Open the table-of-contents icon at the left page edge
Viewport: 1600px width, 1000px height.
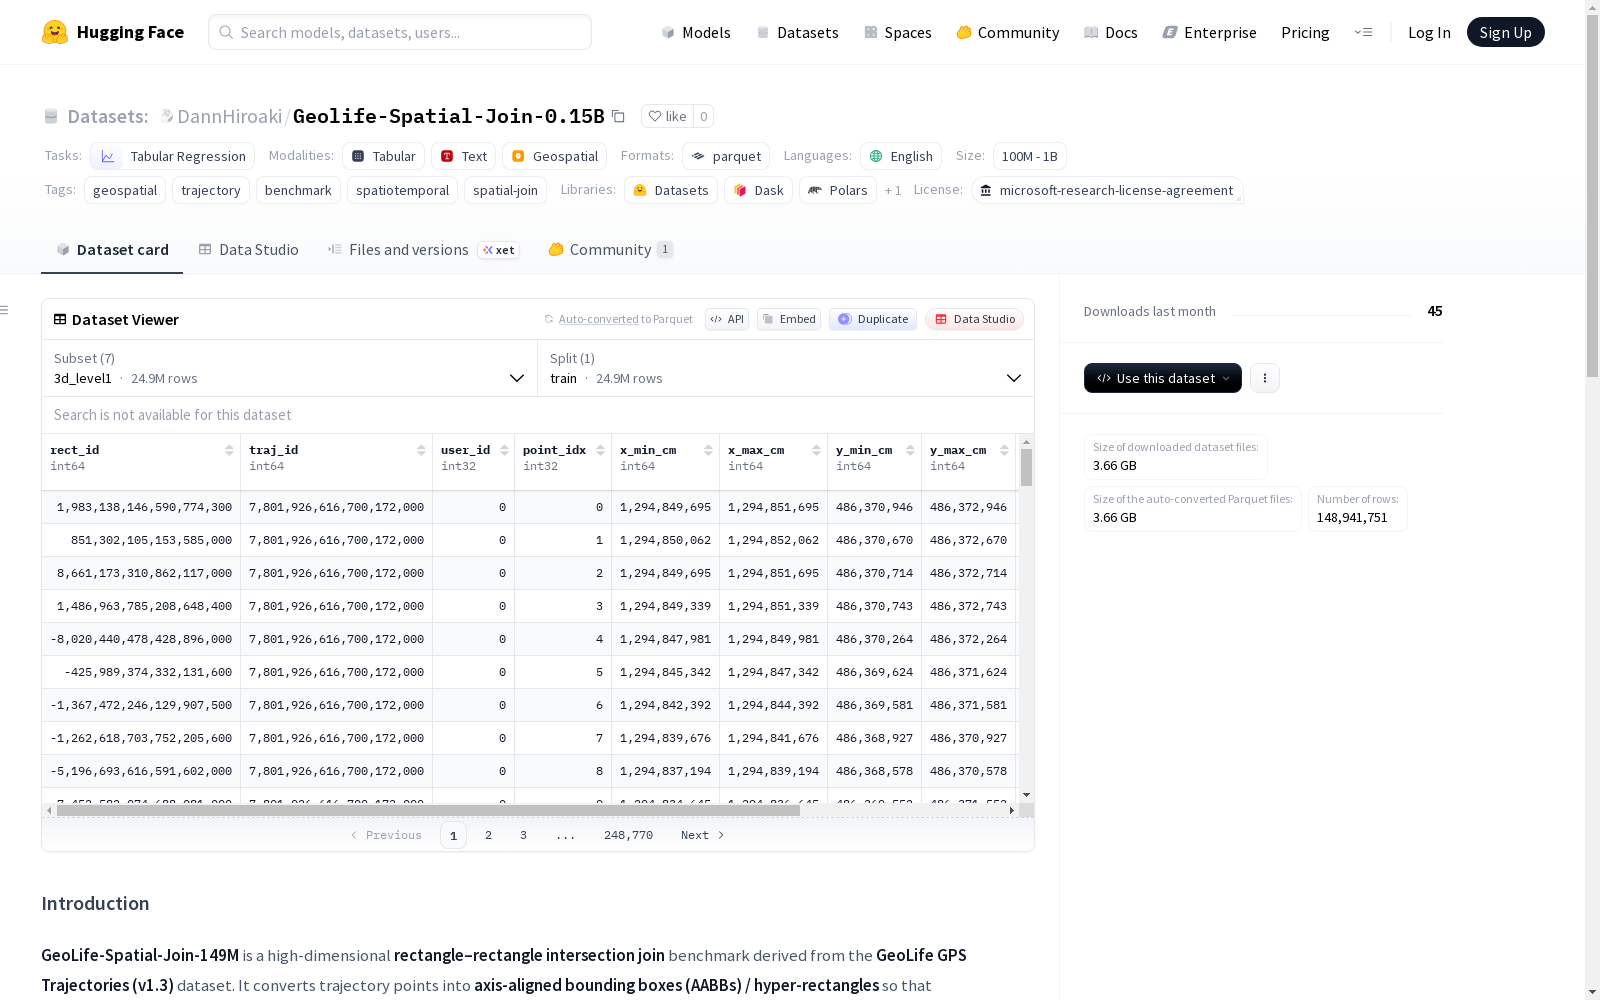click(5, 310)
